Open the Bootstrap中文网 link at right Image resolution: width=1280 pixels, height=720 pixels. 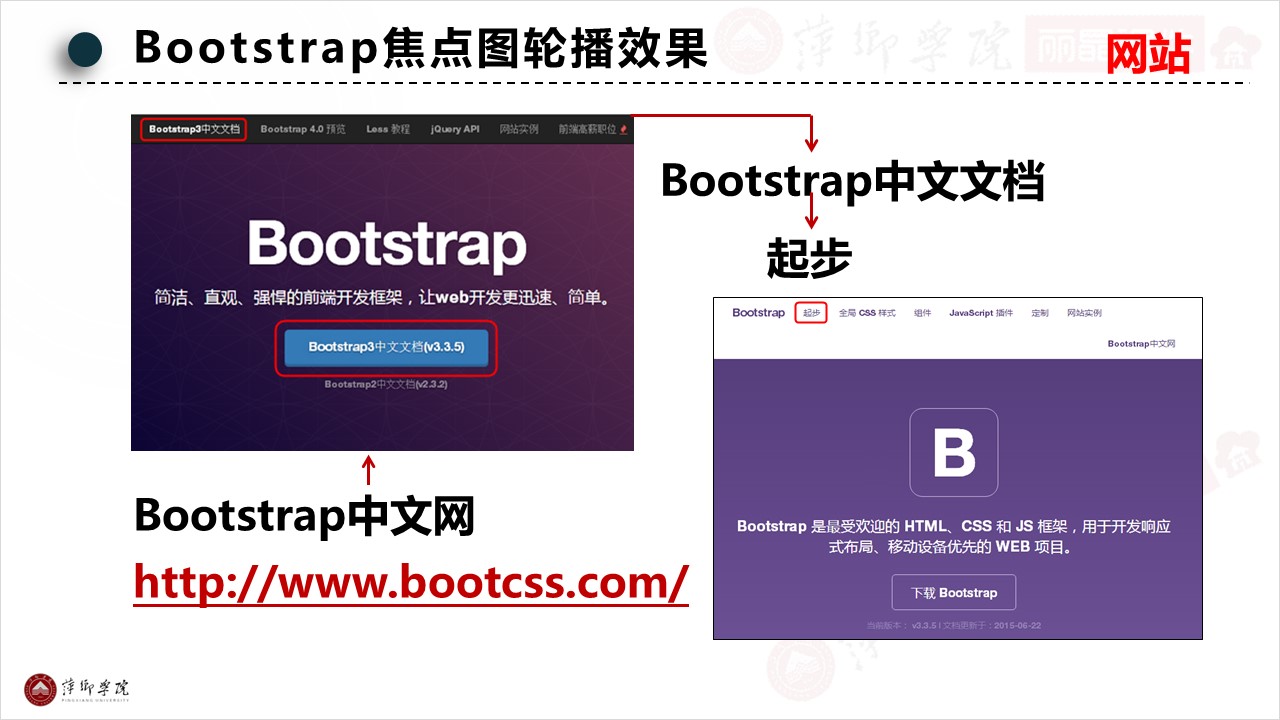point(1141,344)
